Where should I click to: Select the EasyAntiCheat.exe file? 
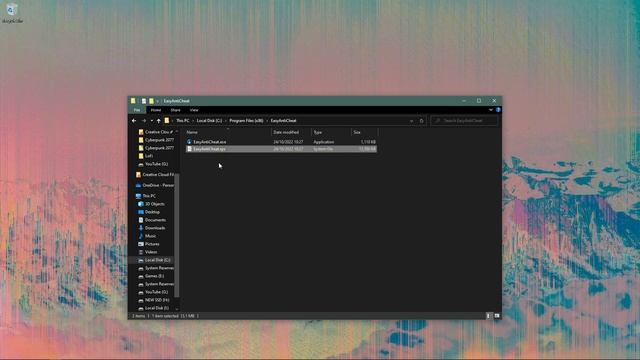(x=281, y=142)
